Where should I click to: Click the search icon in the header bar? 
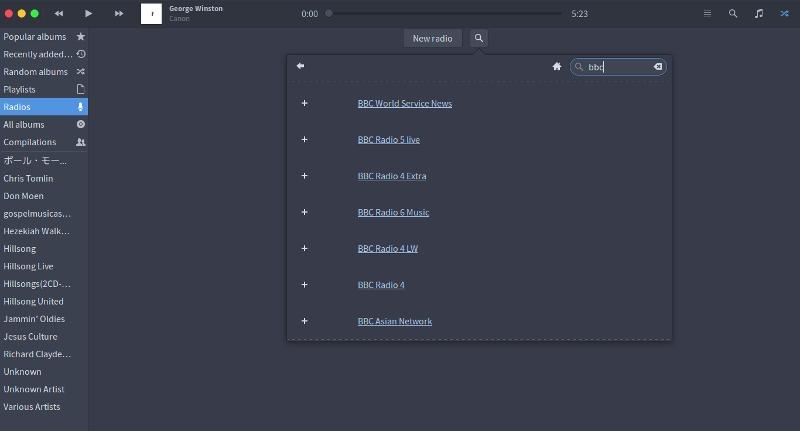pyautogui.click(x=733, y=13)
